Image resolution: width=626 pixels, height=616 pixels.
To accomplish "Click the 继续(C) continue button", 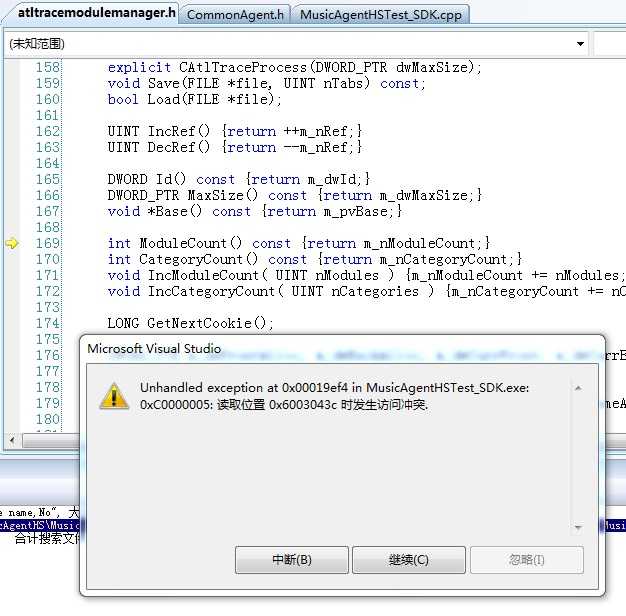I will coord(408,560).
